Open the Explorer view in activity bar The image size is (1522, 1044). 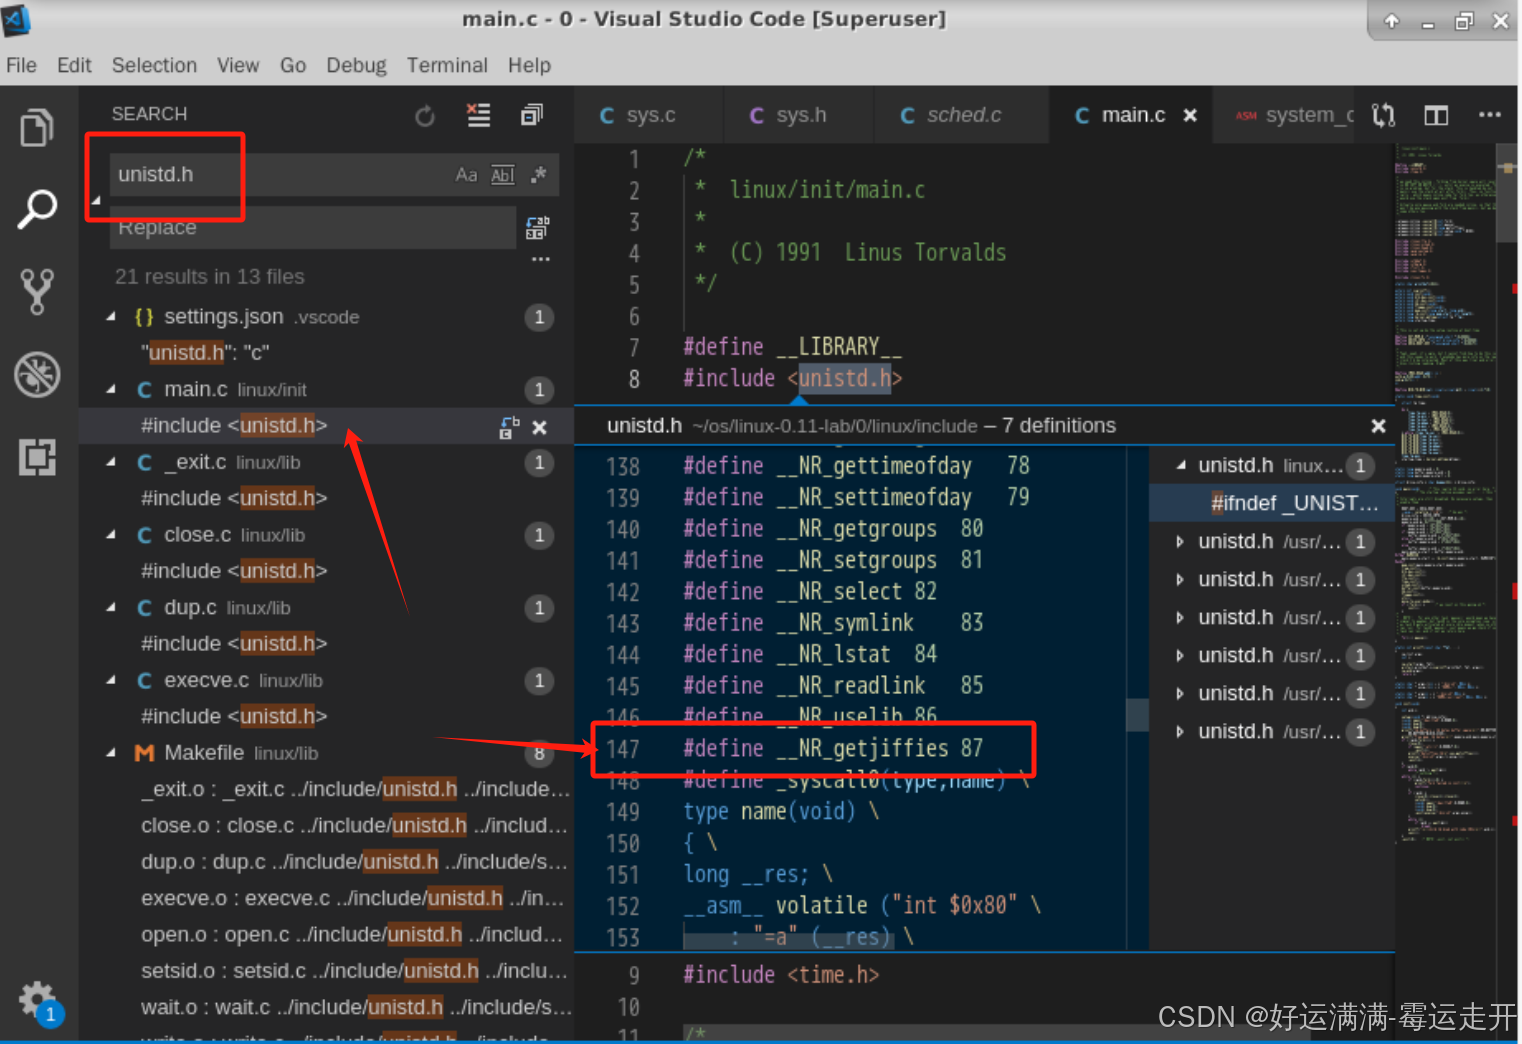pyautogui.click(x=37, y=127)
